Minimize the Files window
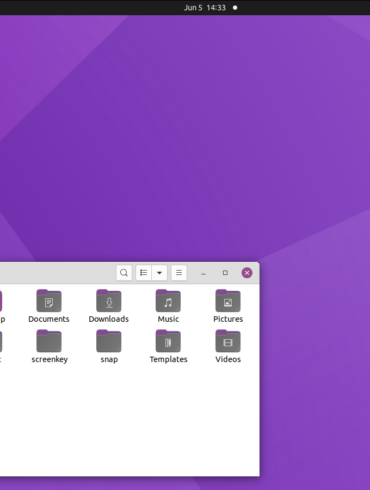The width and height of the screenshot is (370, 490). [203, 273]
